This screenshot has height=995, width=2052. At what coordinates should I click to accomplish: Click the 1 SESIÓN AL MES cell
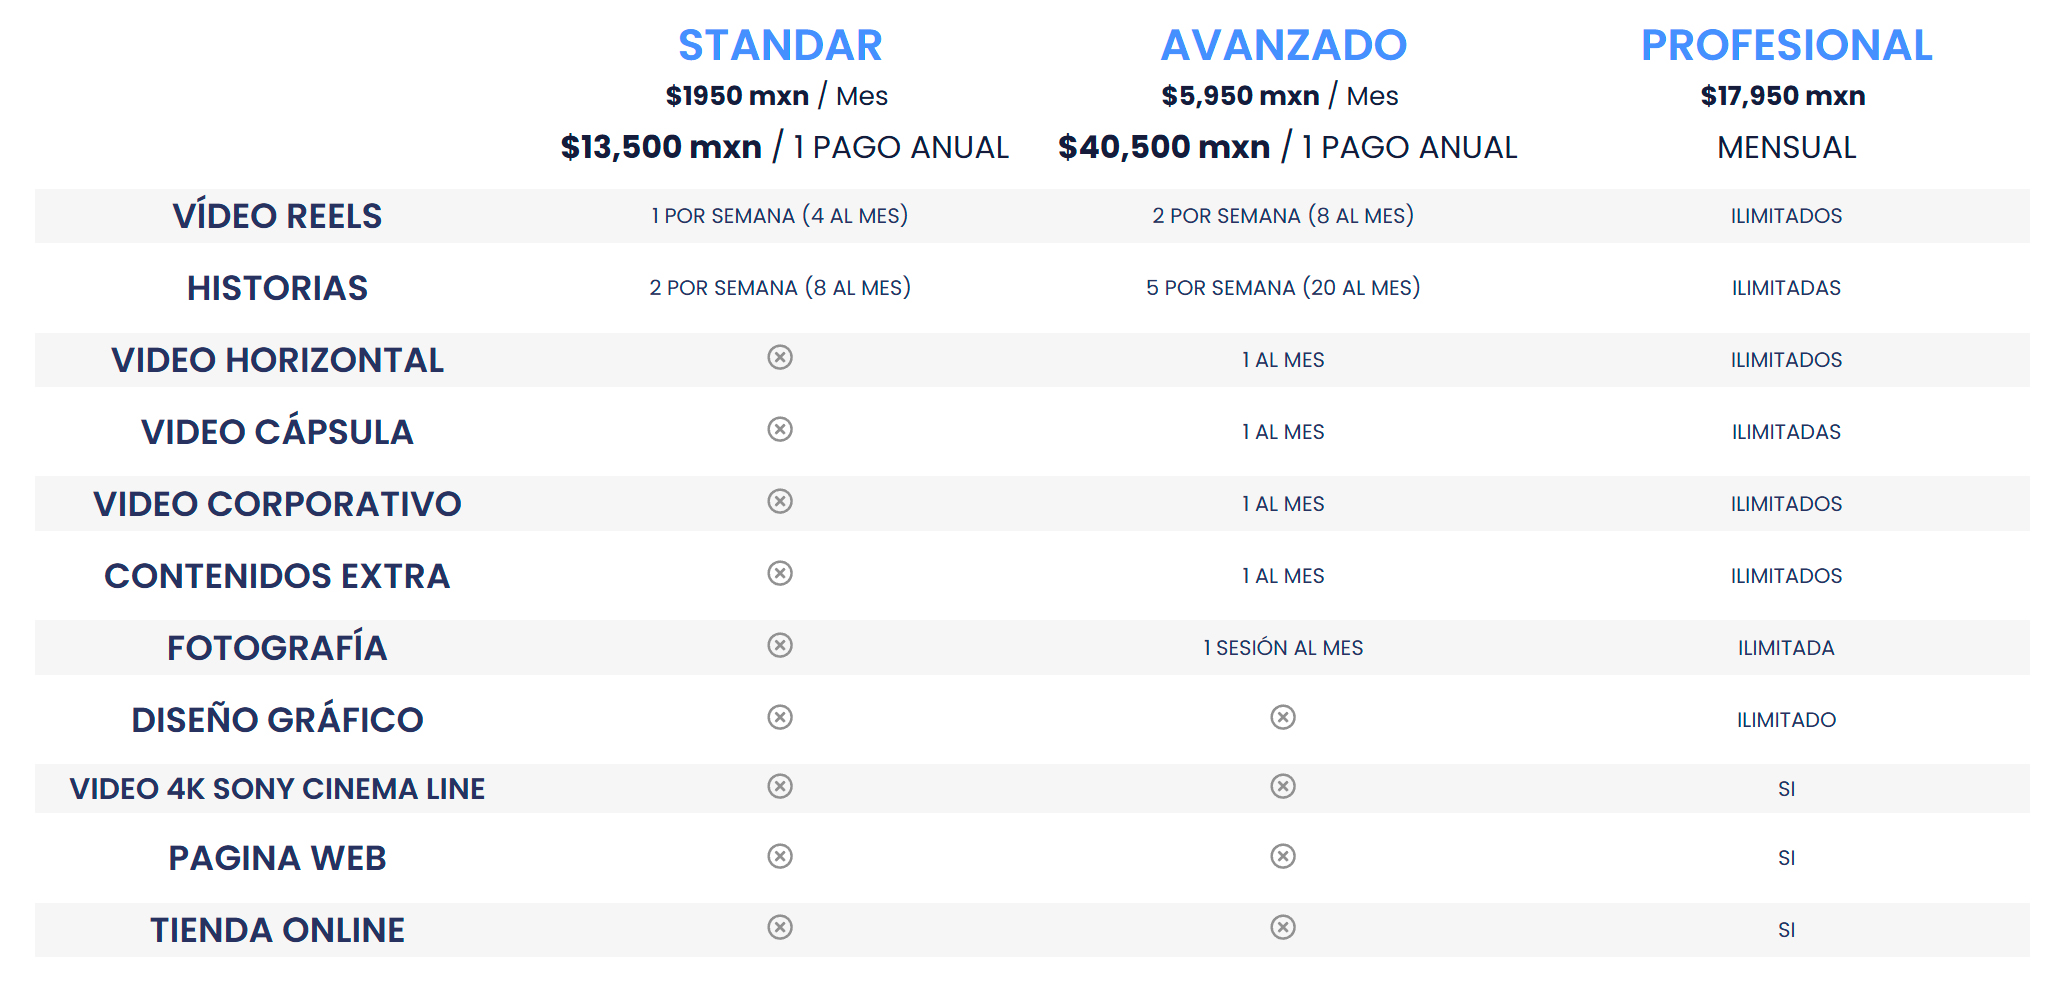[1283, 648]
